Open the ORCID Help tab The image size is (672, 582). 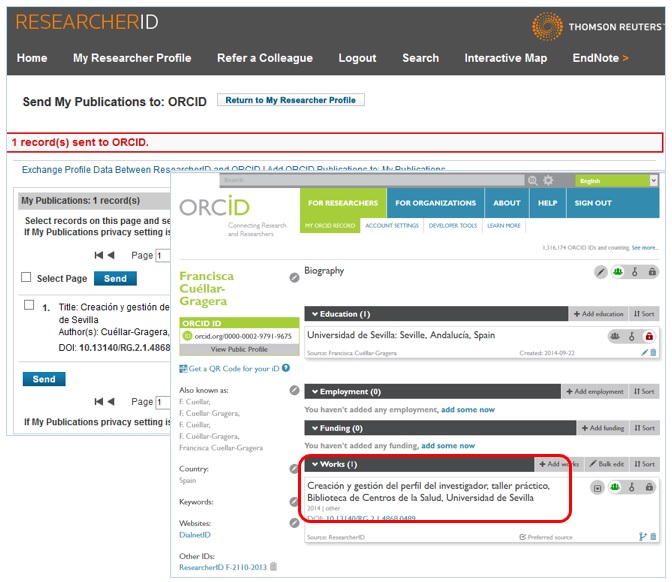point(548,203)
